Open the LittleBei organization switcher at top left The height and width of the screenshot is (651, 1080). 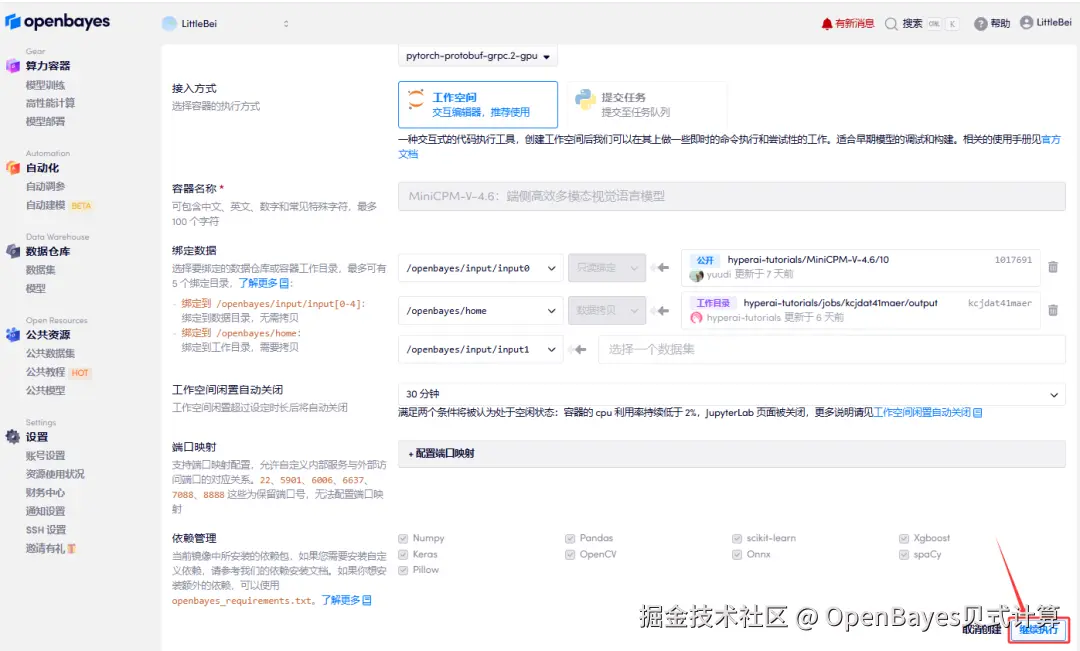226,23
